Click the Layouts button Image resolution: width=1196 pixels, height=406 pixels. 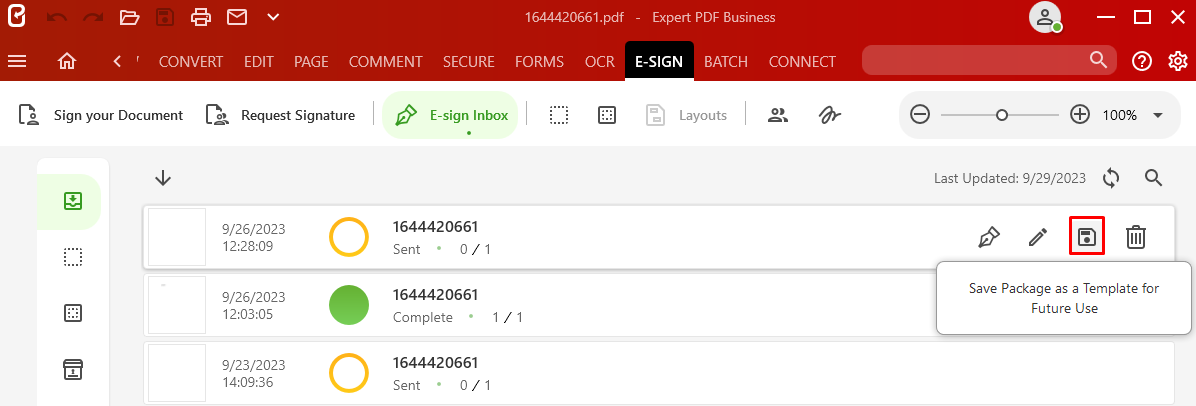pos(686,115)
